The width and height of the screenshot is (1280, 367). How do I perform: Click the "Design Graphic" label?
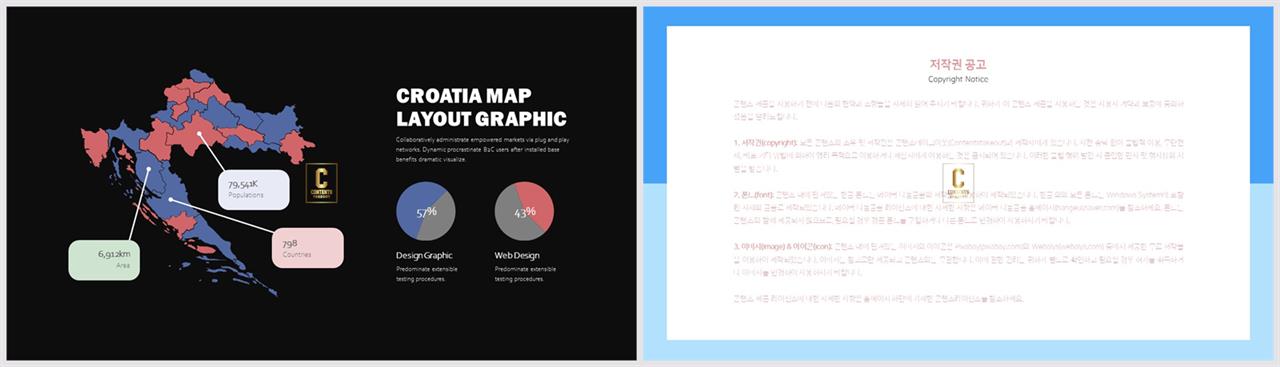click(x=424, y=256)
